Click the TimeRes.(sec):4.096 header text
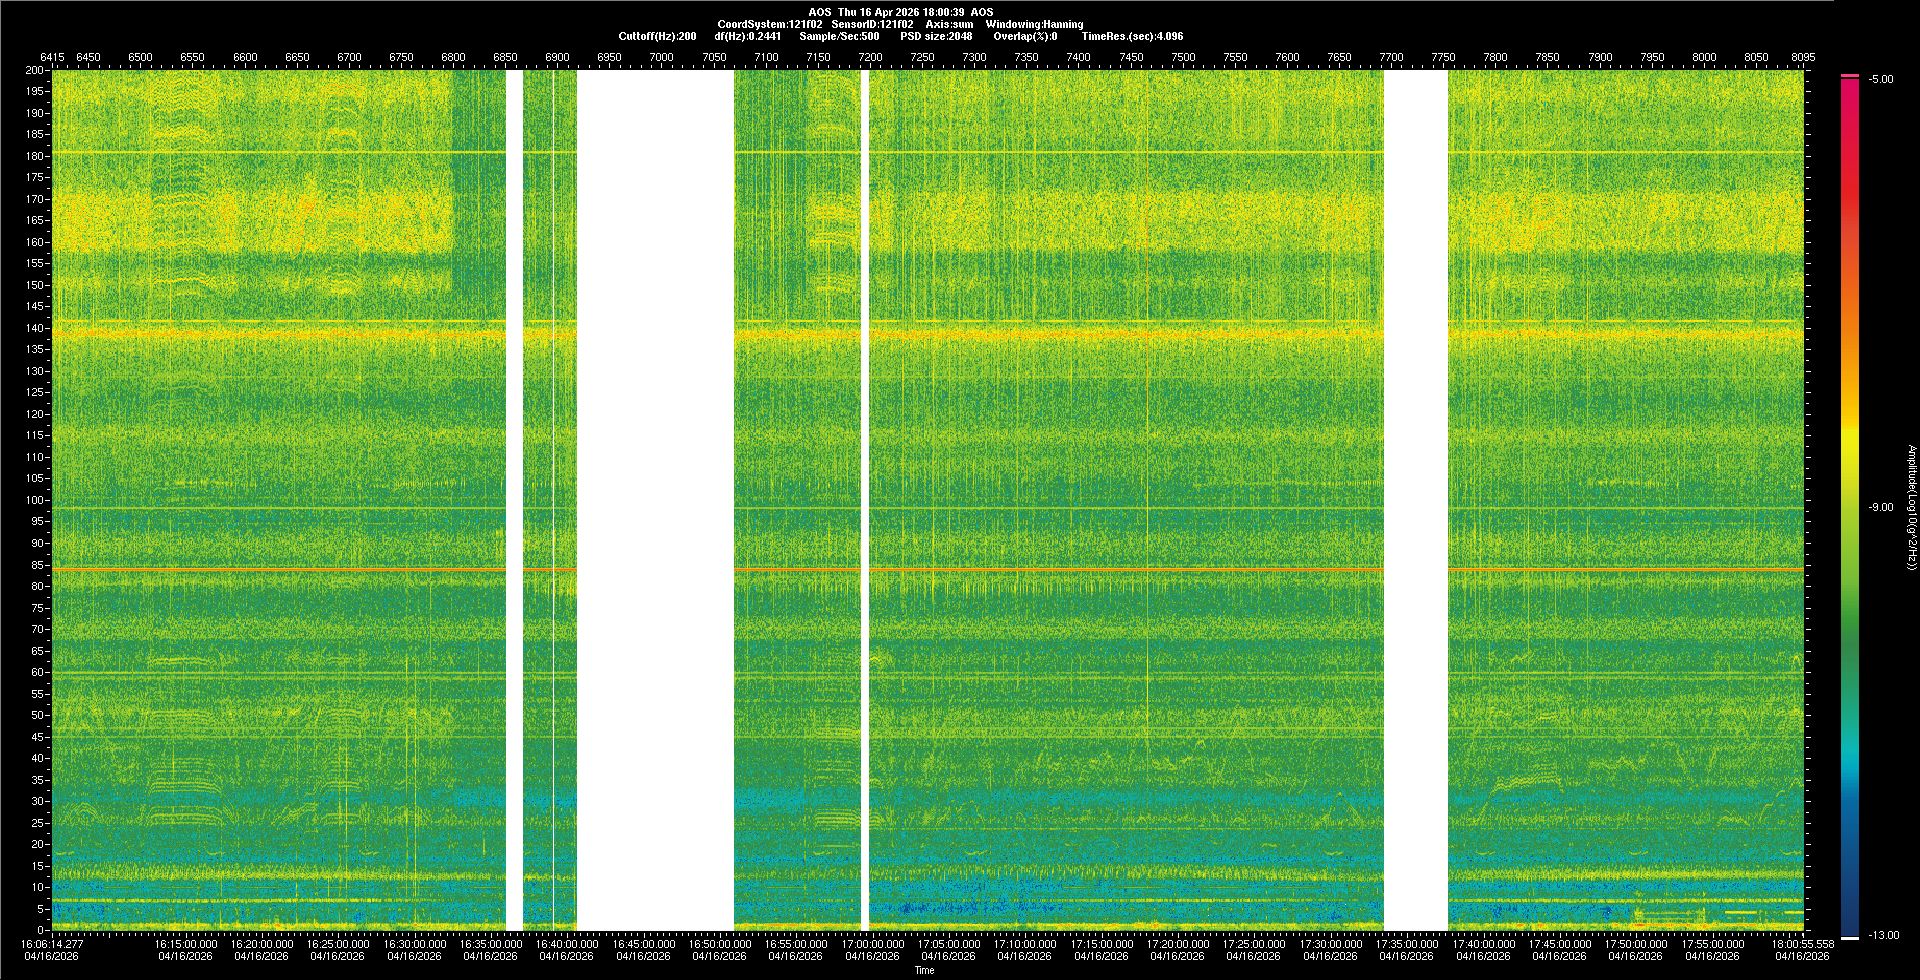This screenshot has width=1920, height=980. [x=1132, y=36]
